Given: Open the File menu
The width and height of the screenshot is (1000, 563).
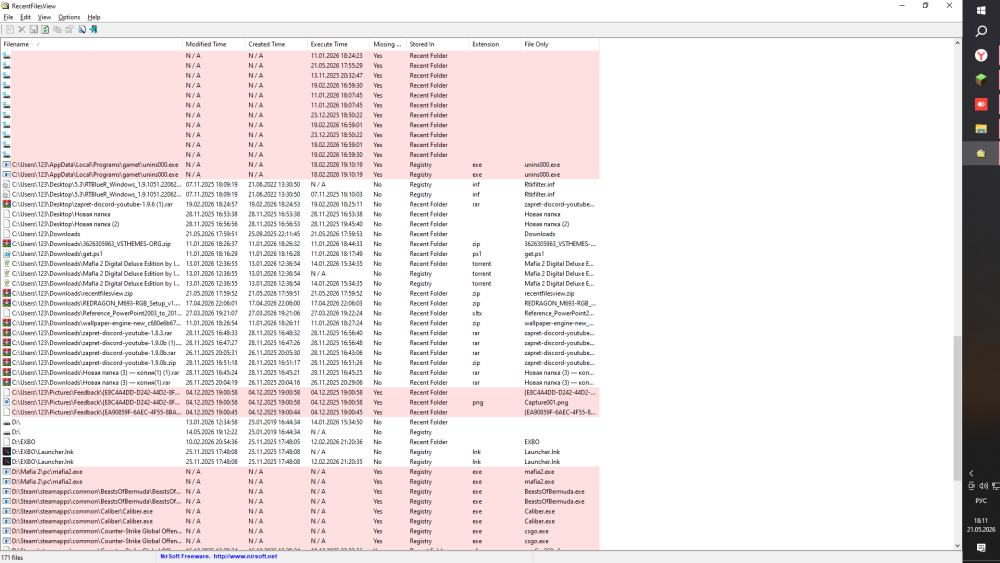Looking at the screenshot, I should coord(8,17).
